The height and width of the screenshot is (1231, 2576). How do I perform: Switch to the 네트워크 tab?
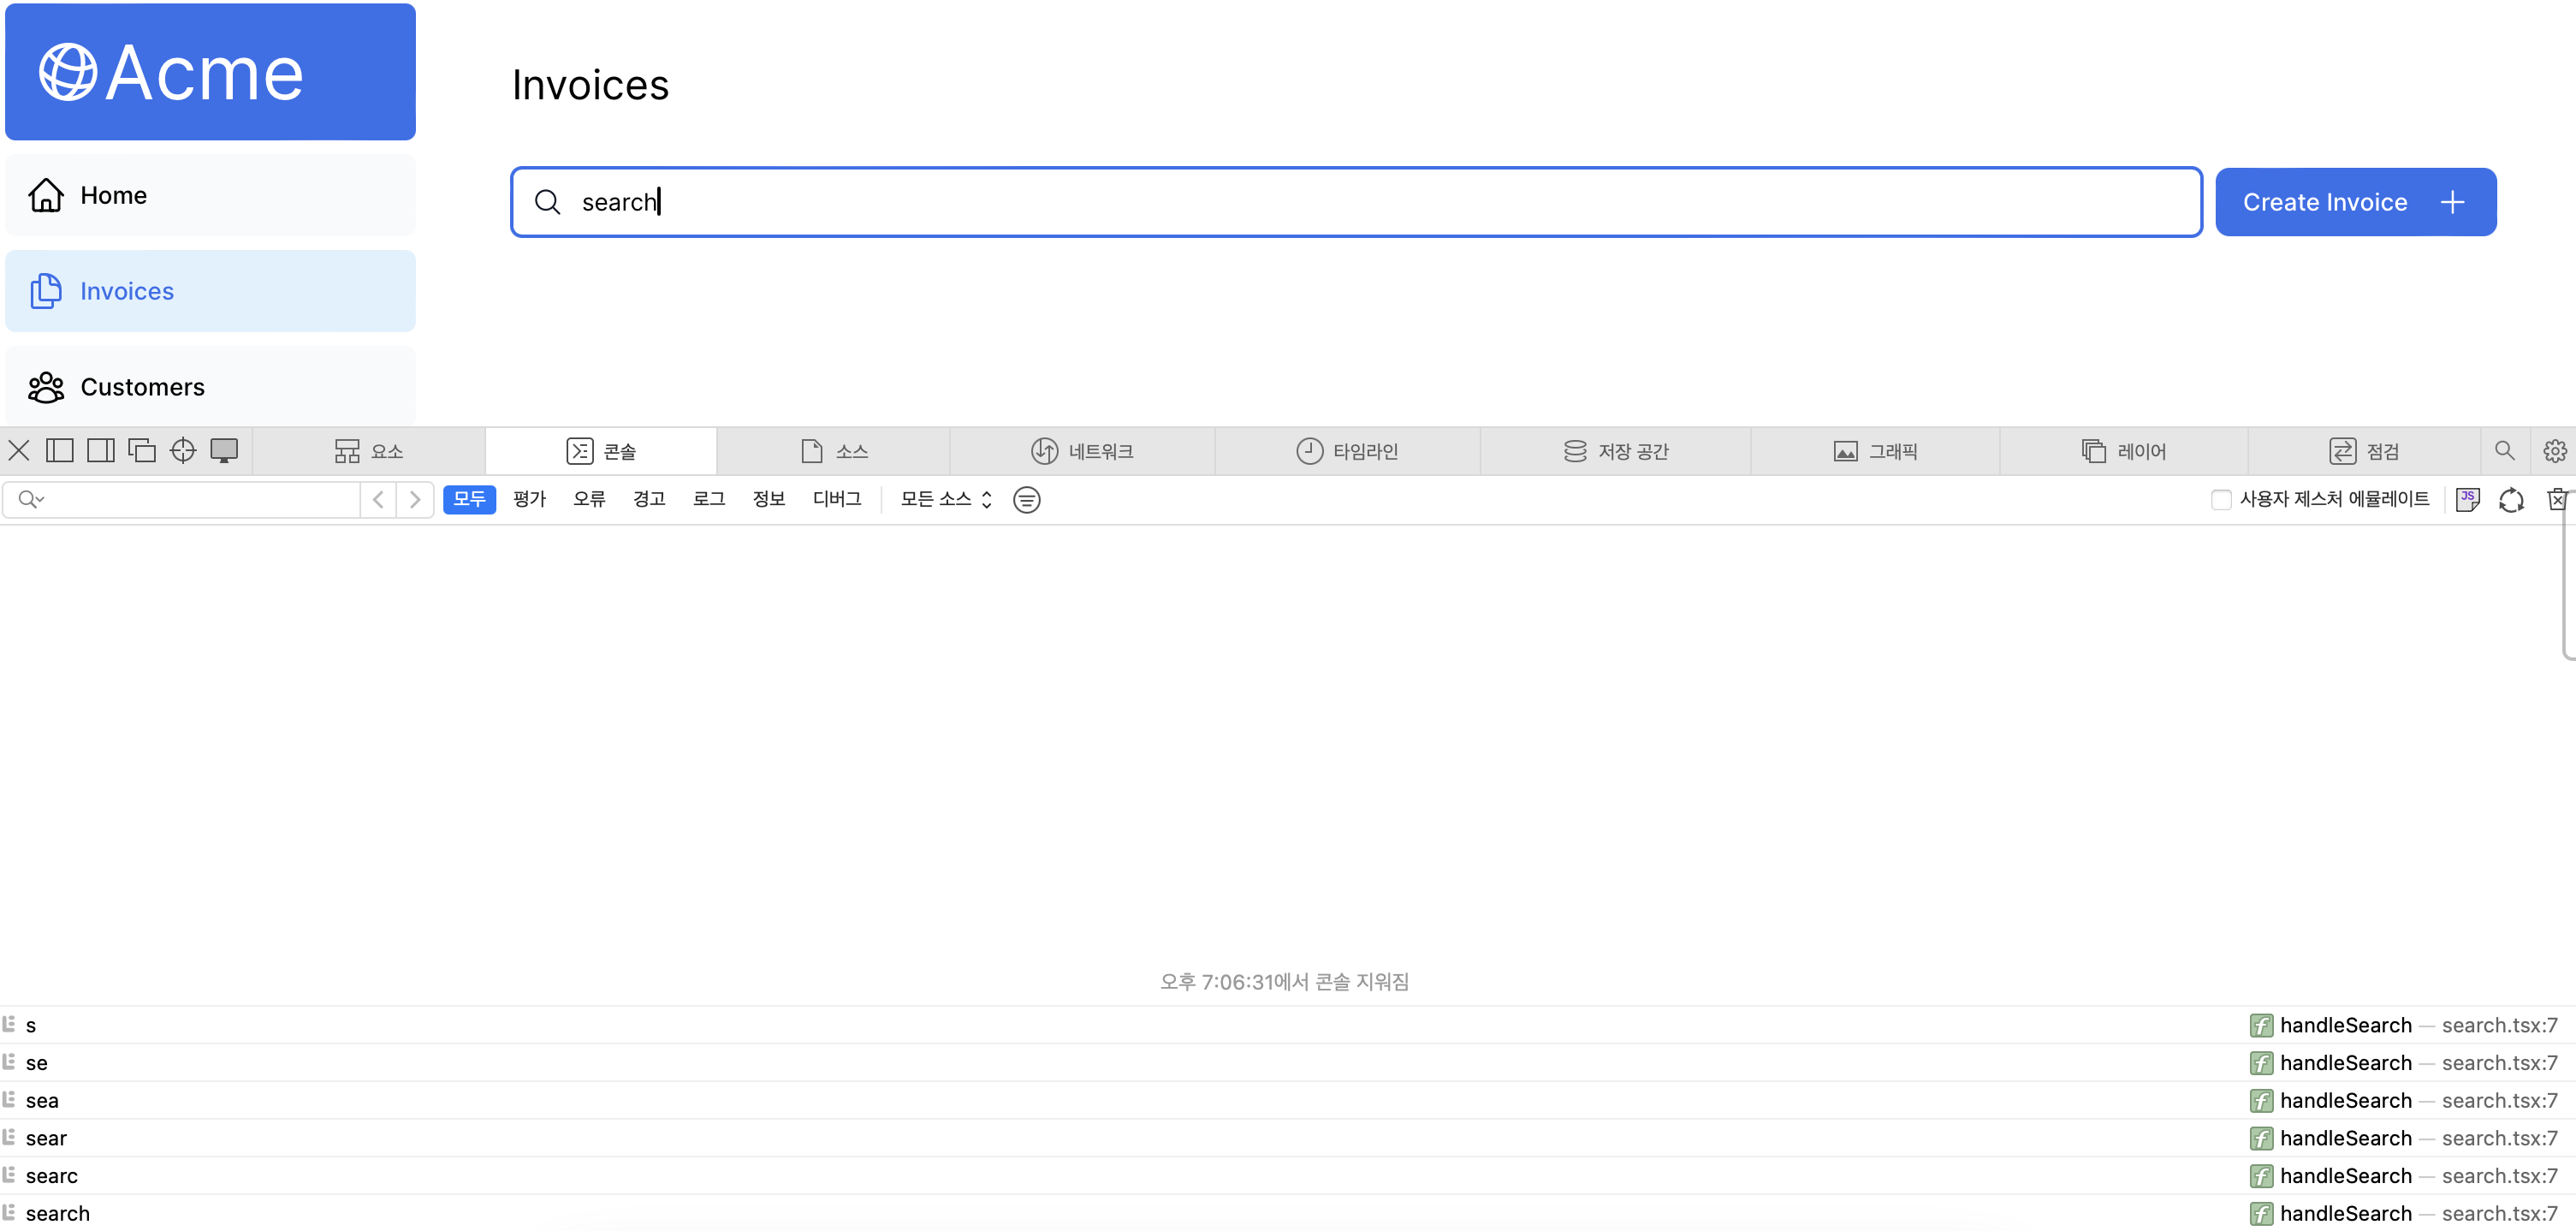(1082, 451)
